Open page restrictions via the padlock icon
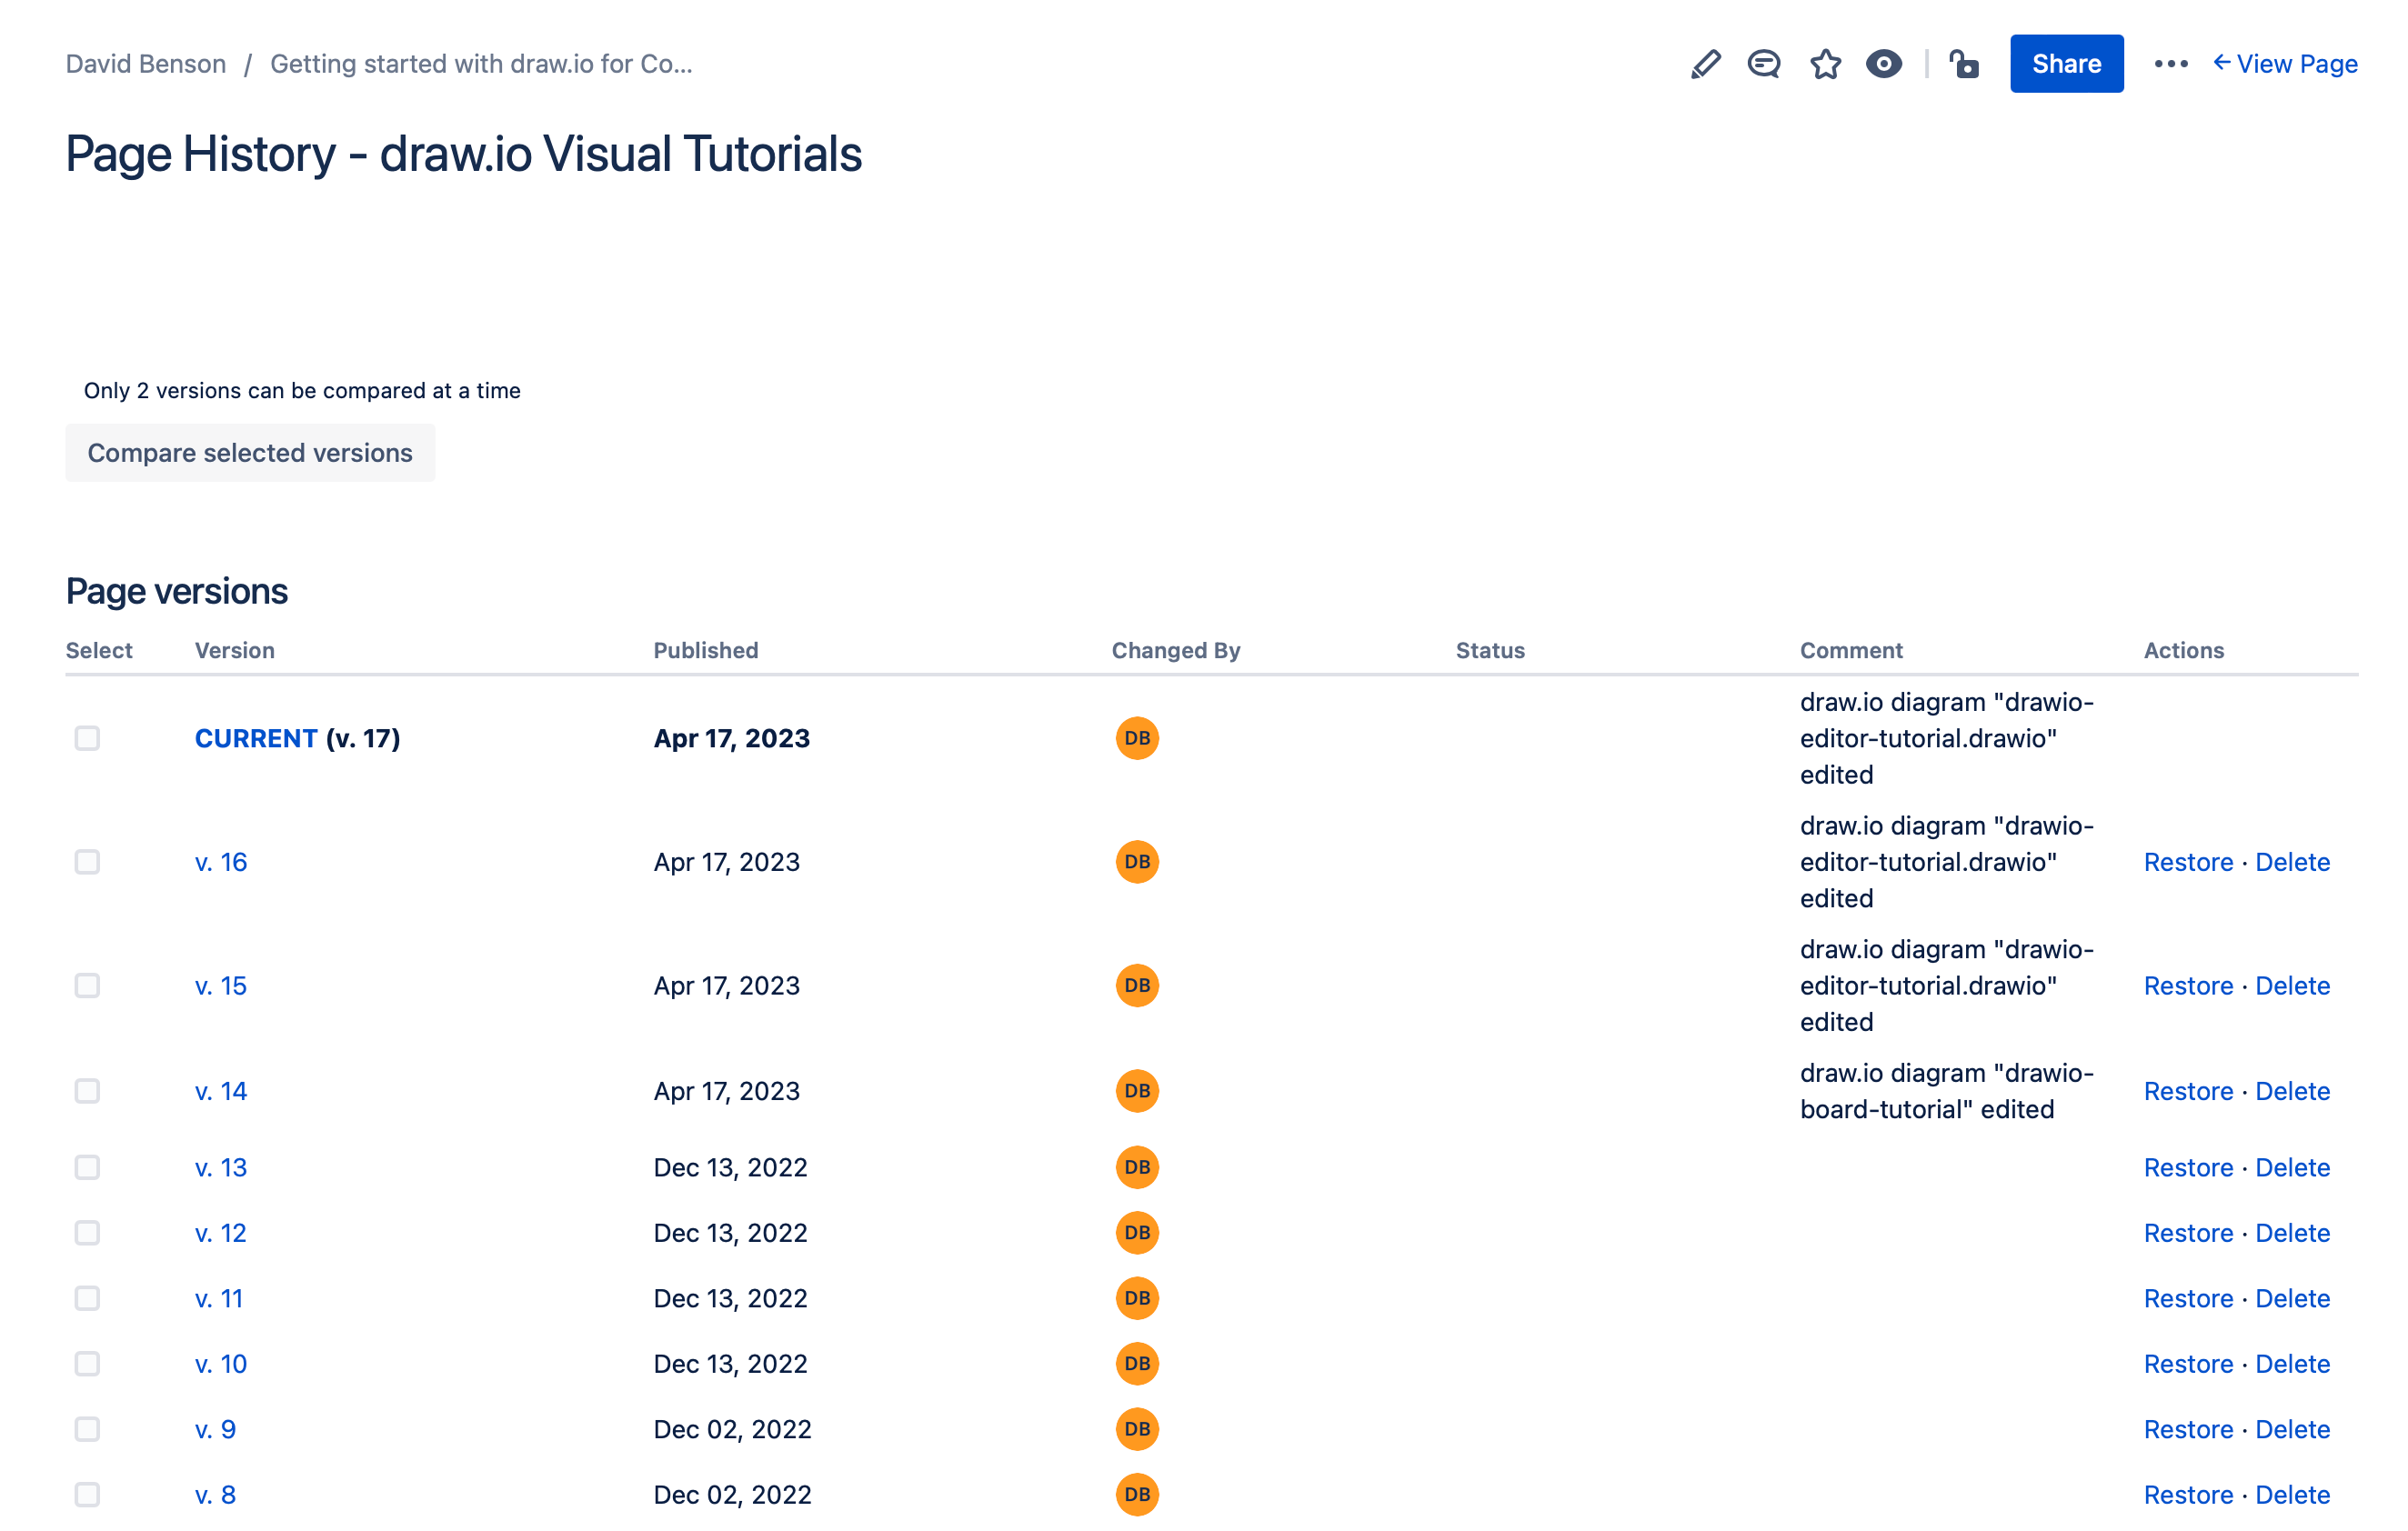The height and width of the screenshot is (1531, 2408). [x=1963, y=63]
